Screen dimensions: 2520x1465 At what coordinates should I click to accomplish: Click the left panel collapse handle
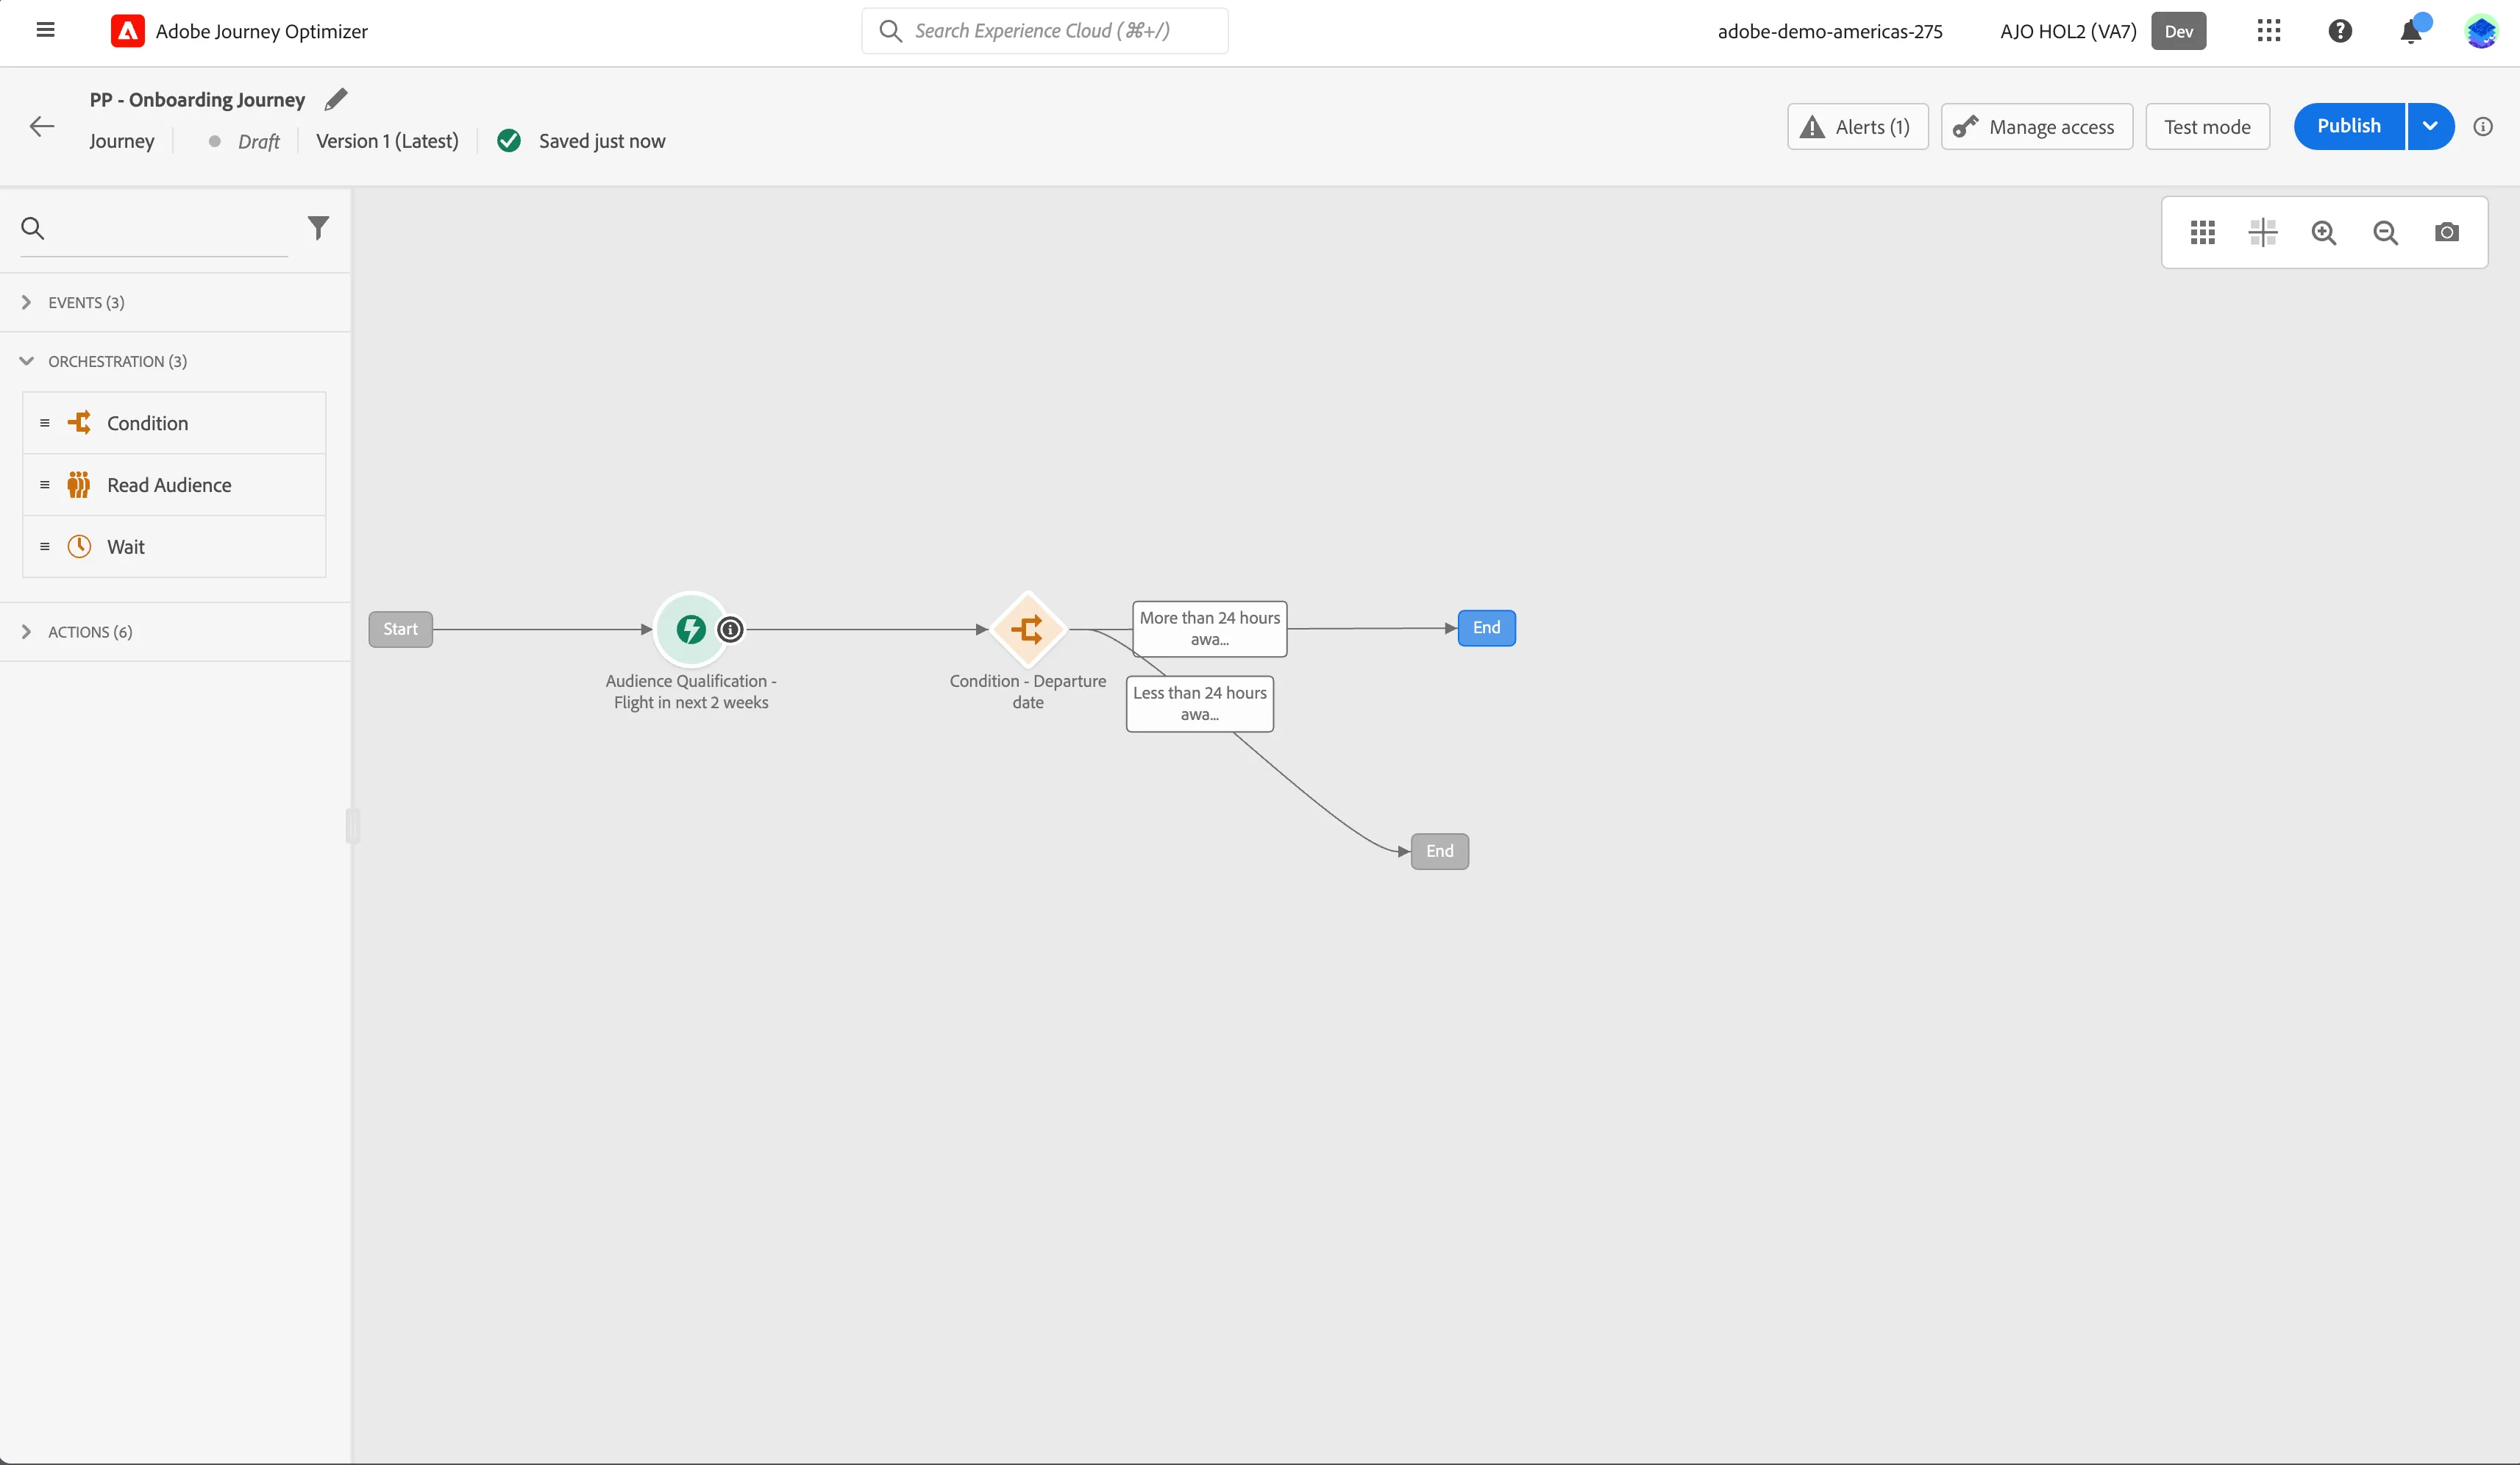point(352,826)
